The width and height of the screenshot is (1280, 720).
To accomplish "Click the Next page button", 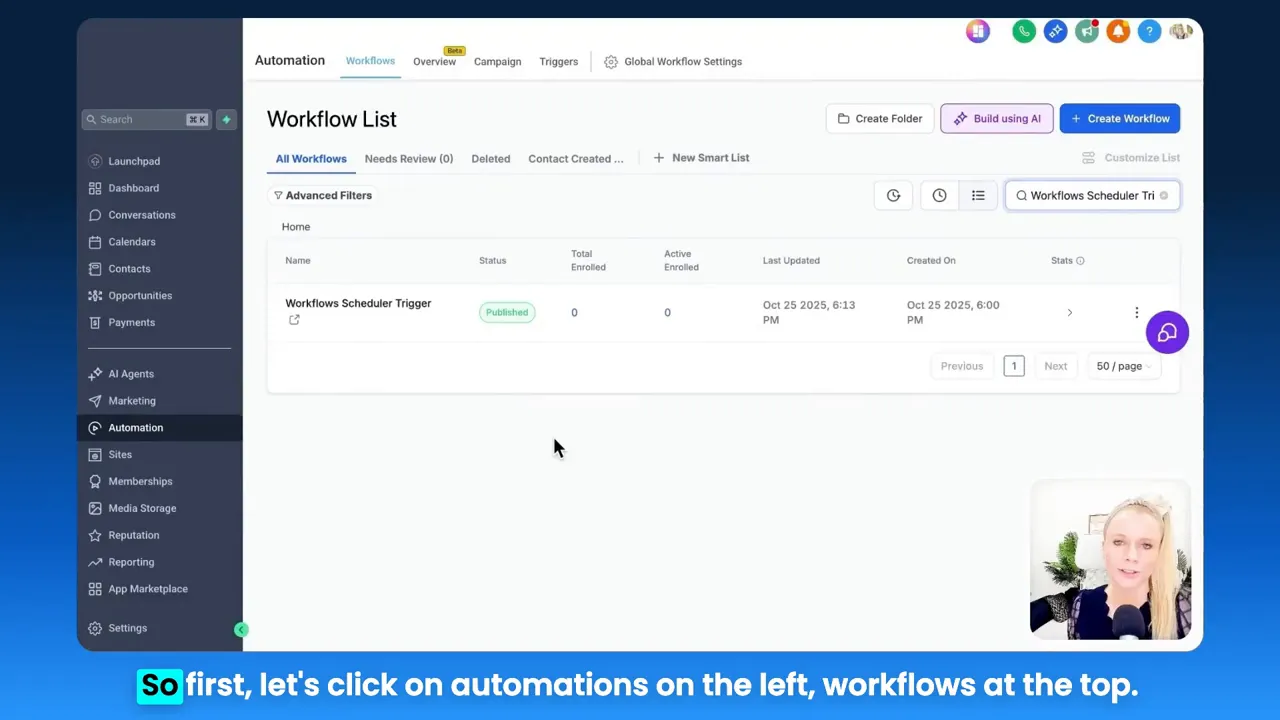I will coord(1055,366).
